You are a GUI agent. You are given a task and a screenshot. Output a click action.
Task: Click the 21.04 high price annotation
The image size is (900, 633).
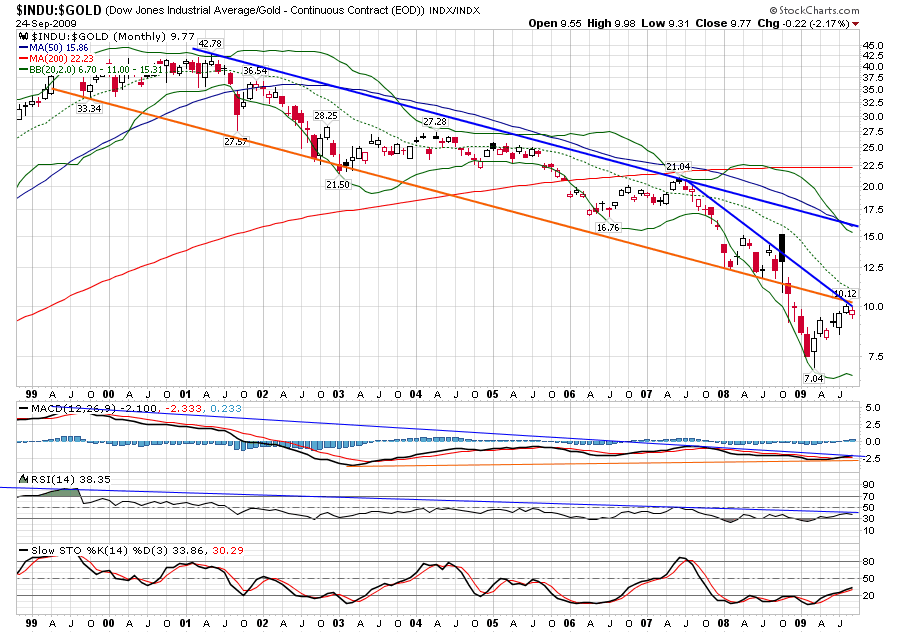click(x=678, y=166)
